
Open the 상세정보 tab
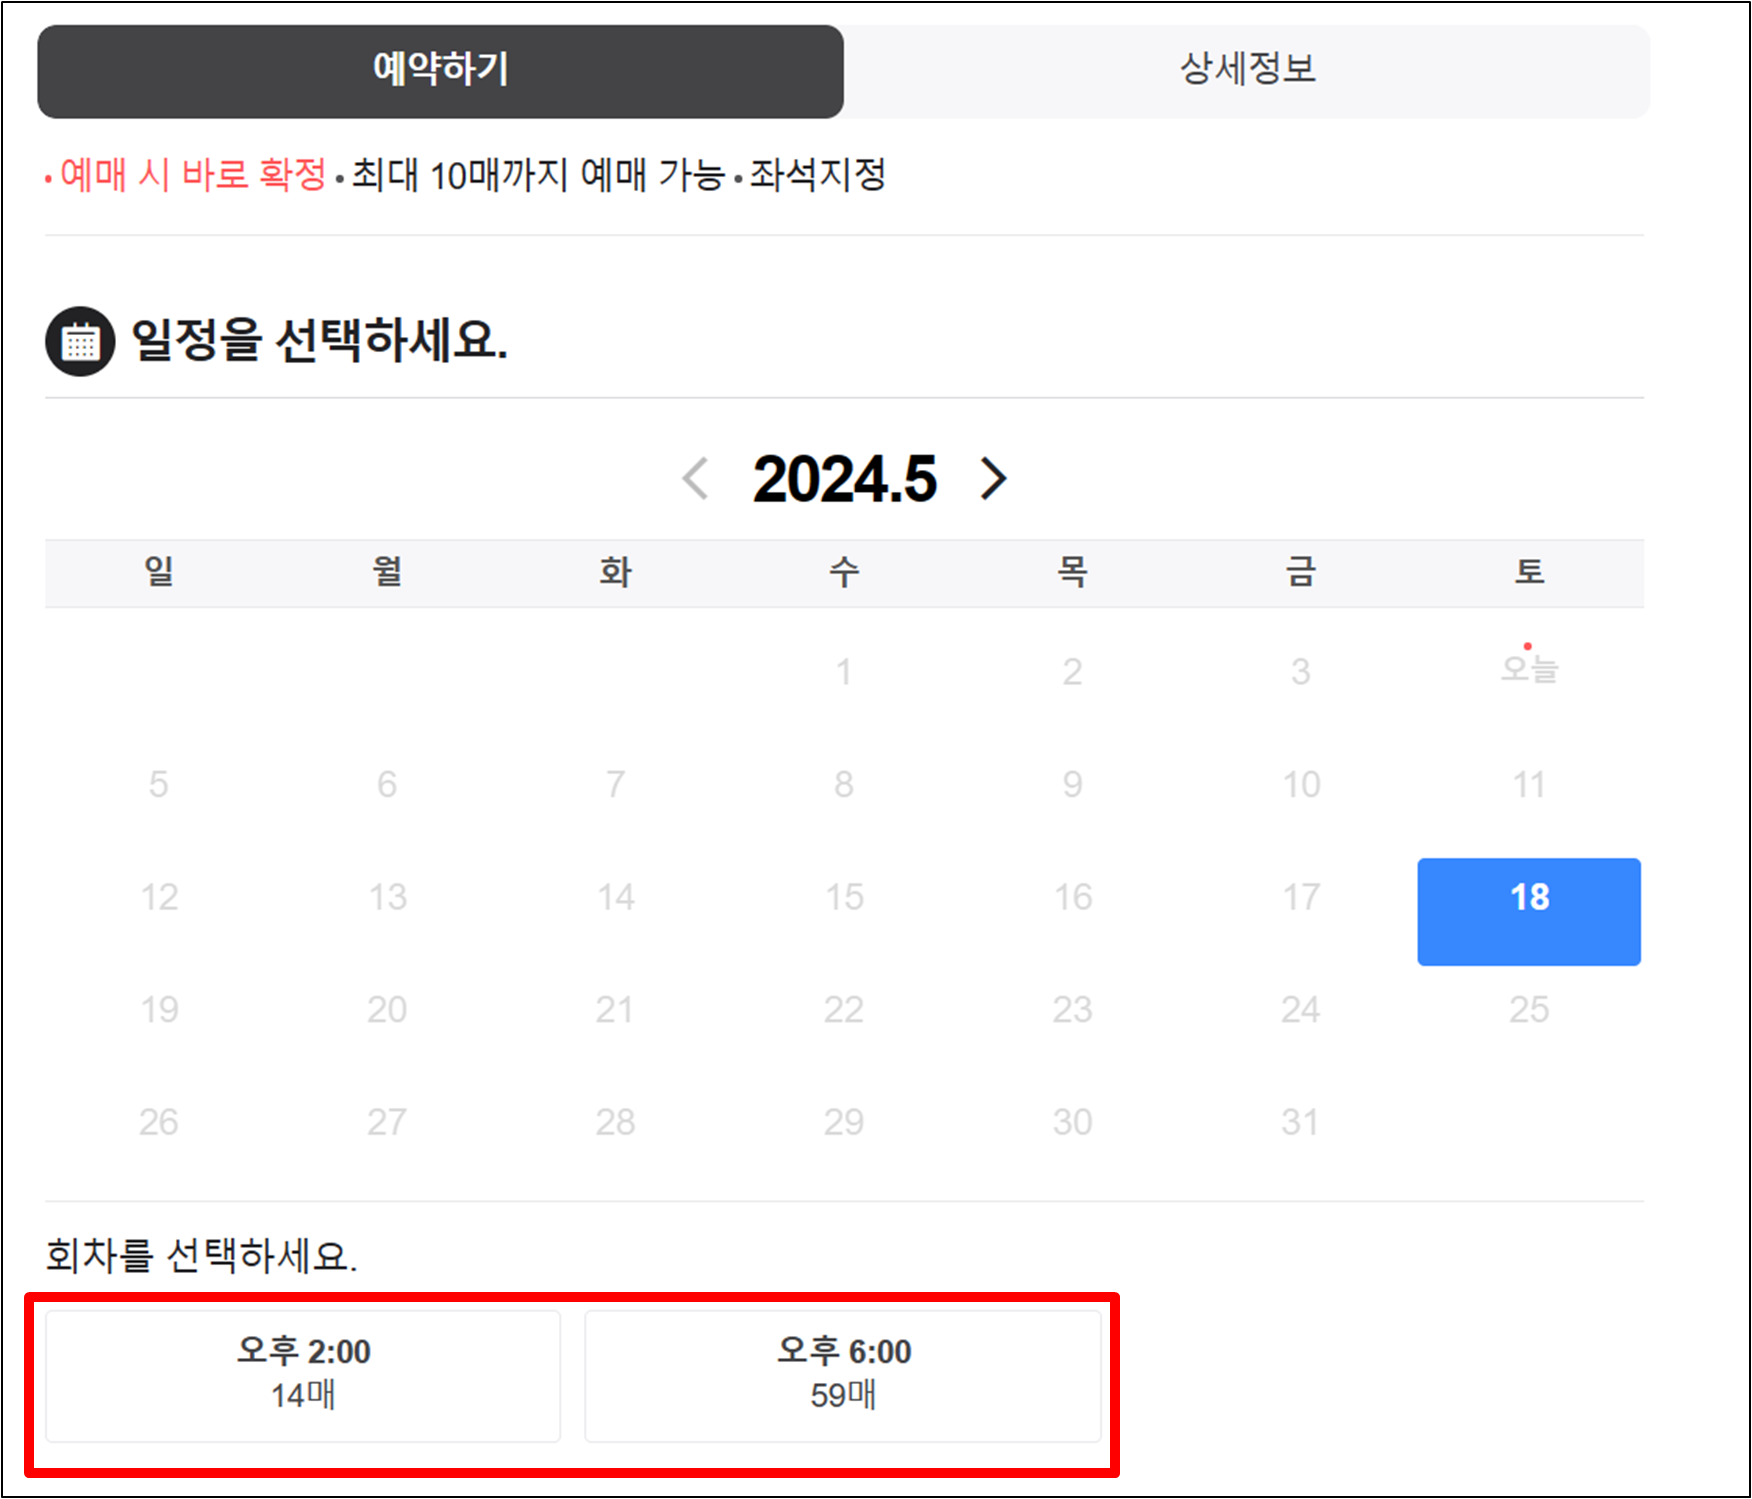pos(1247,71)
